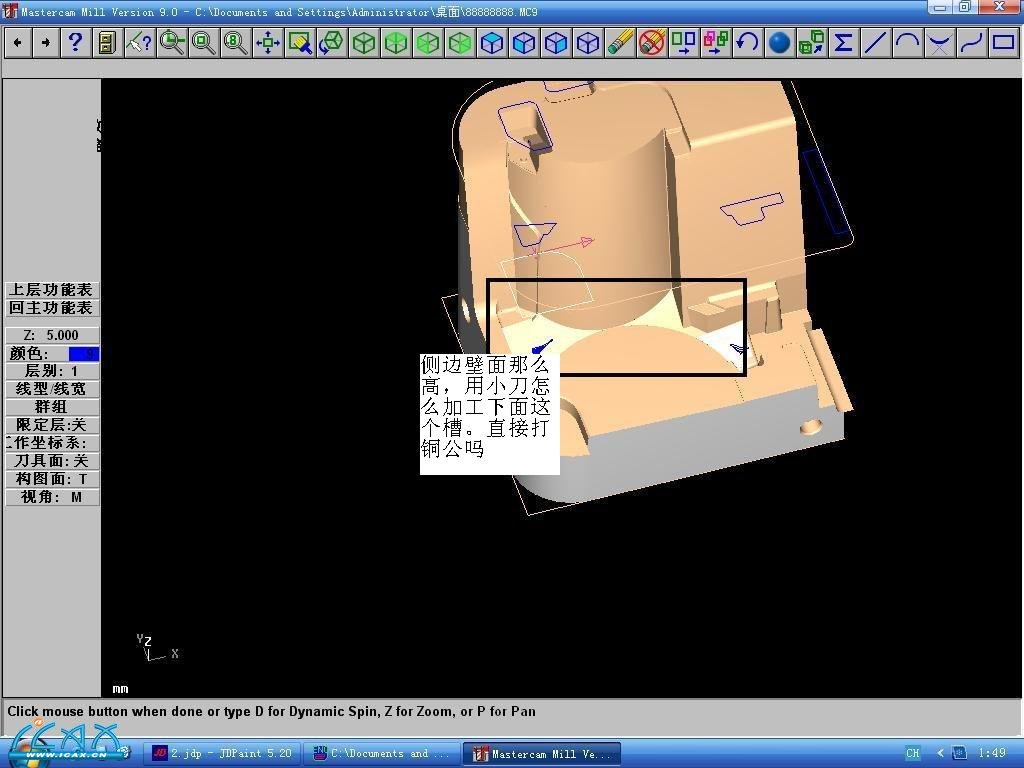Image resolution: width=1024 pixels, height=768 pixels.
Task: Click the unzoom 0.8 magnifier icon
Action: pos(235,43)
